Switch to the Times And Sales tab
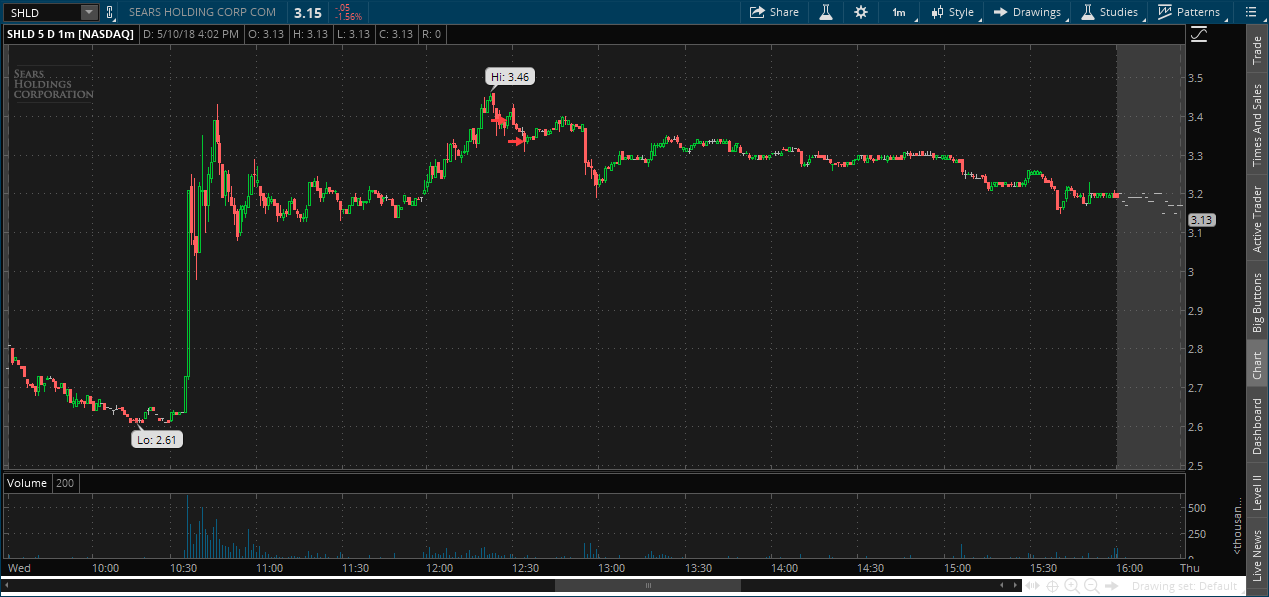 [1257, 125]
